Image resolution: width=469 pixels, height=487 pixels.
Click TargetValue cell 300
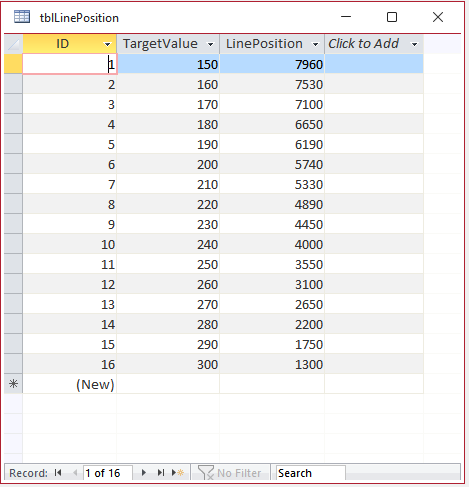coord(168,364)
